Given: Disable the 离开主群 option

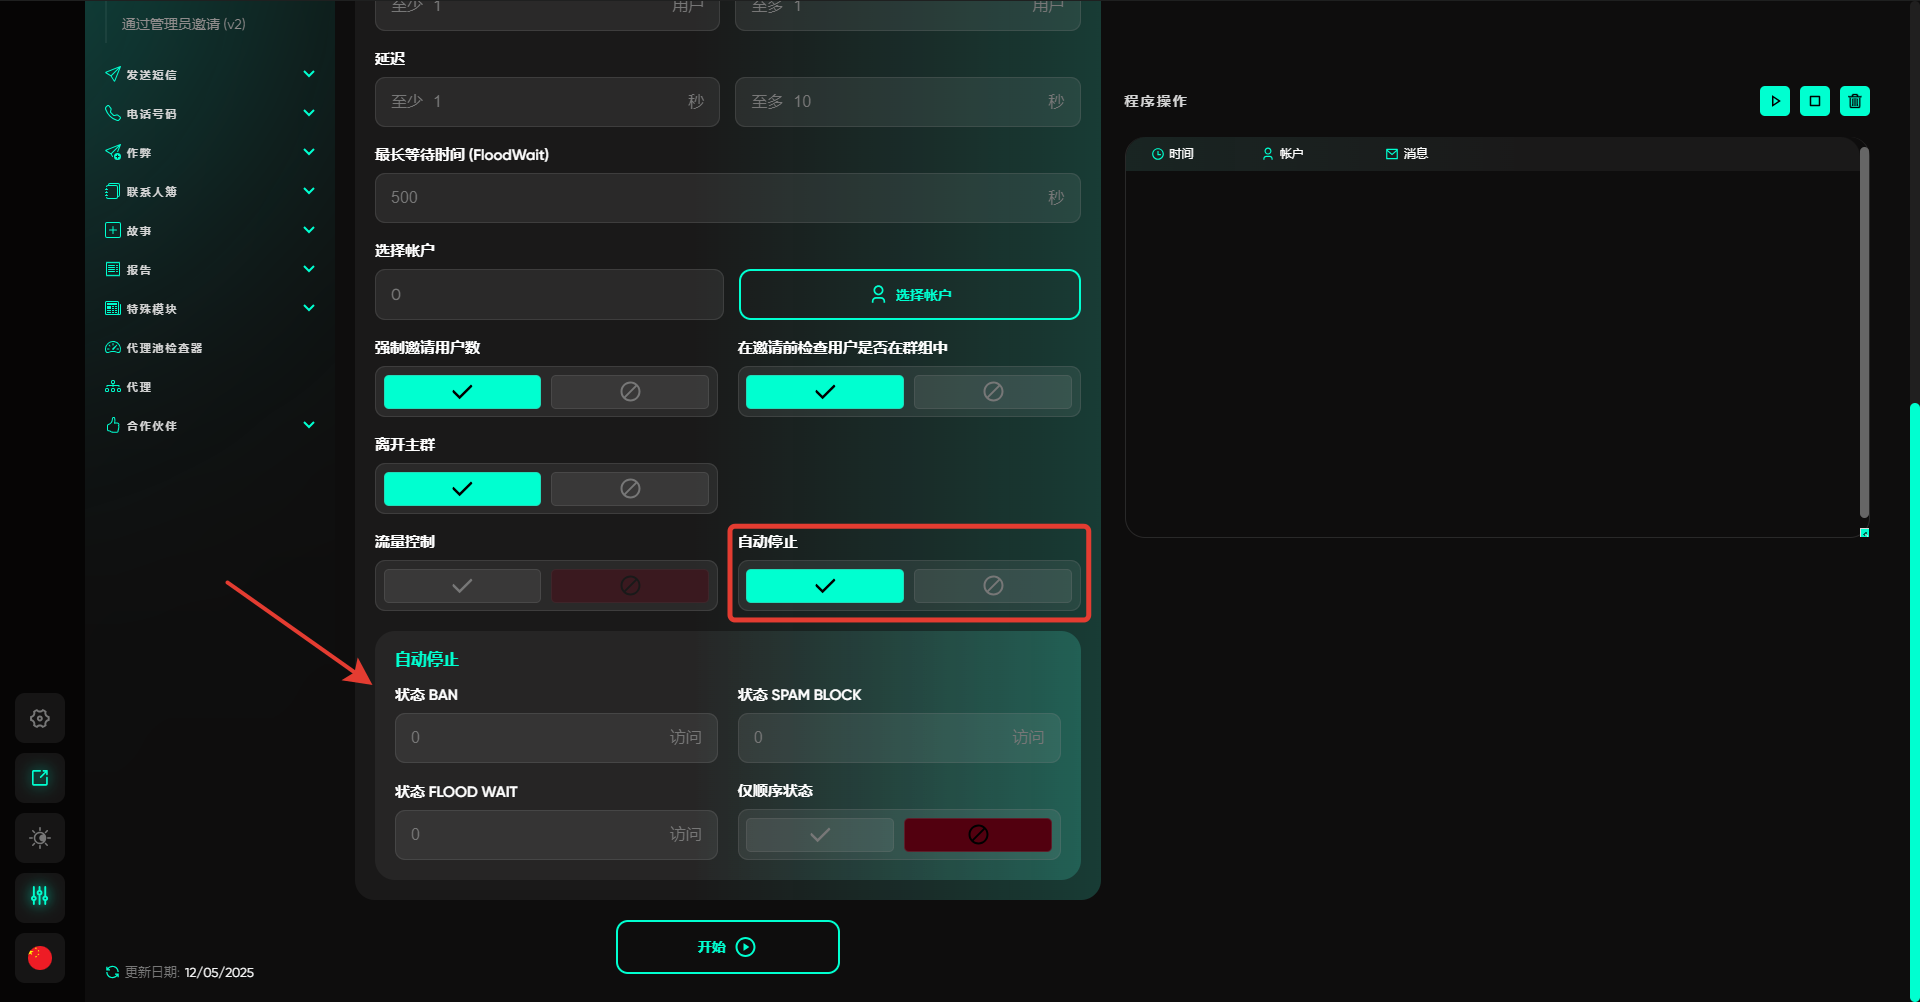Looking at the screenshot, I should 630,489.
